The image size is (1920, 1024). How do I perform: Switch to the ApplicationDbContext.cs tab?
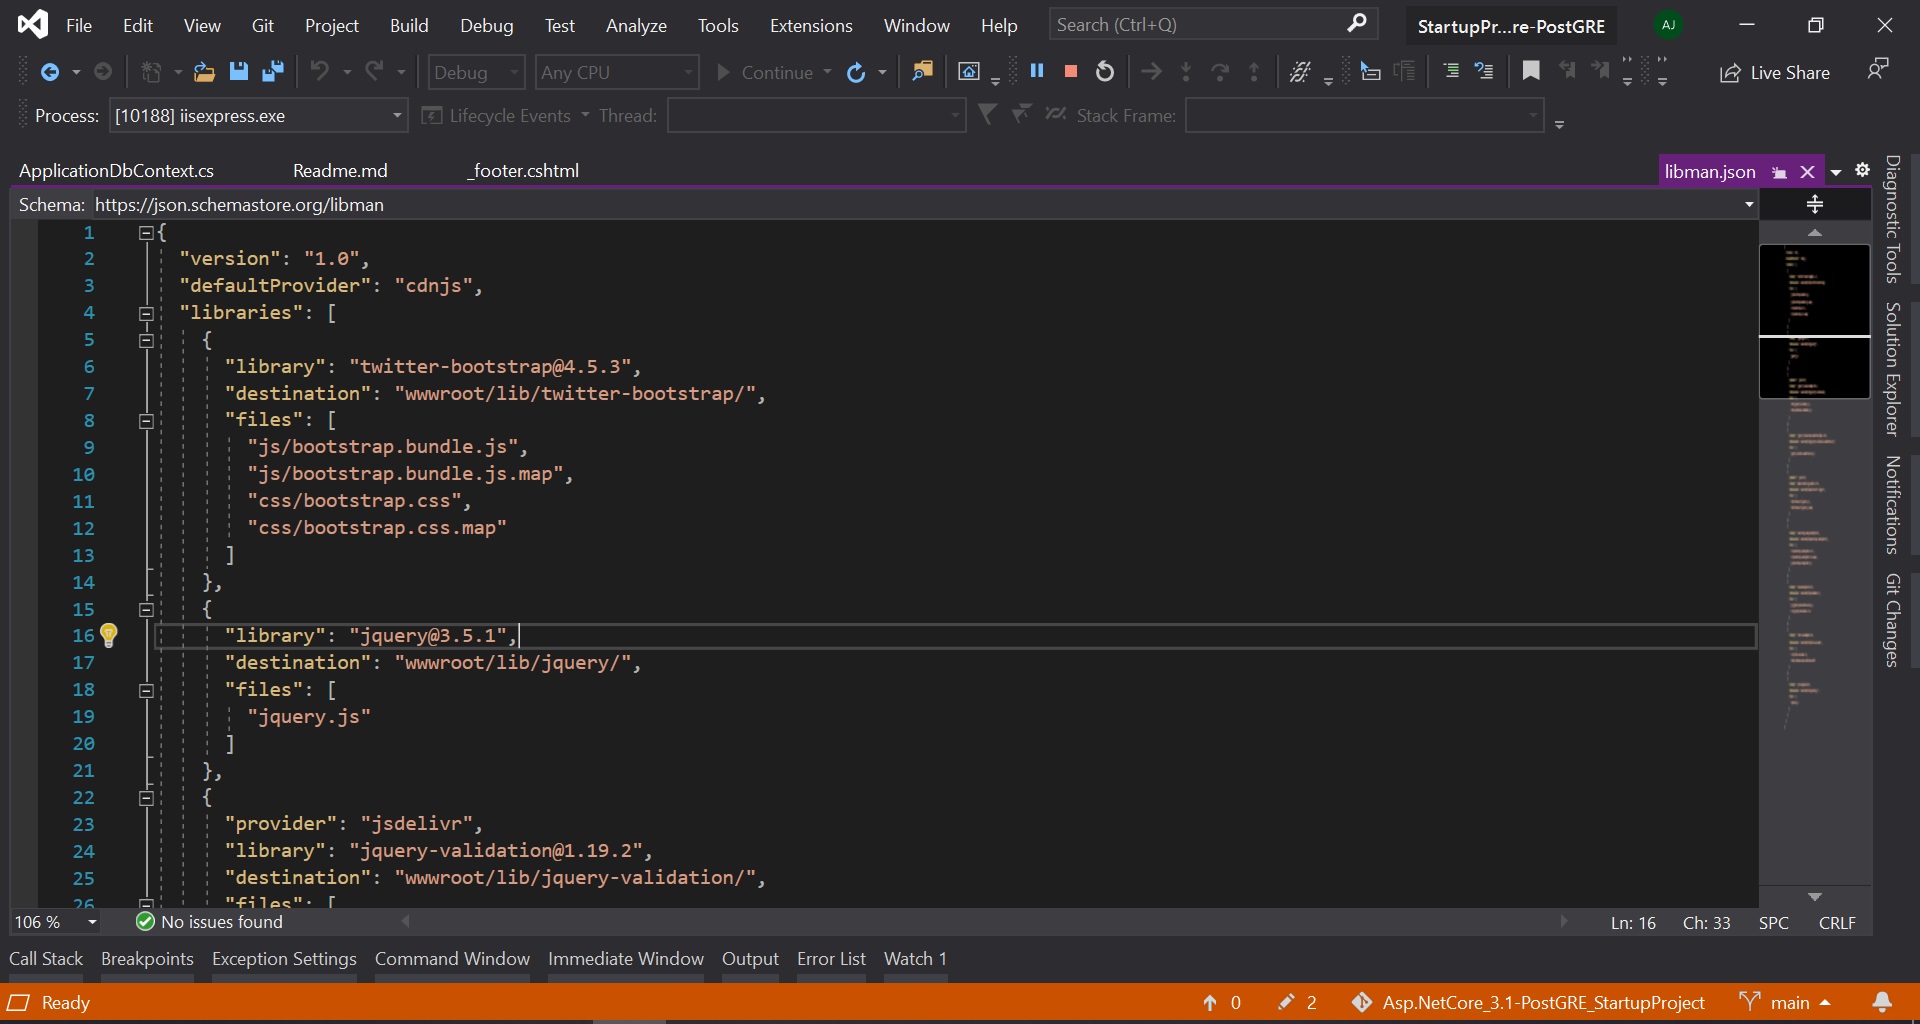coord(117,171)
